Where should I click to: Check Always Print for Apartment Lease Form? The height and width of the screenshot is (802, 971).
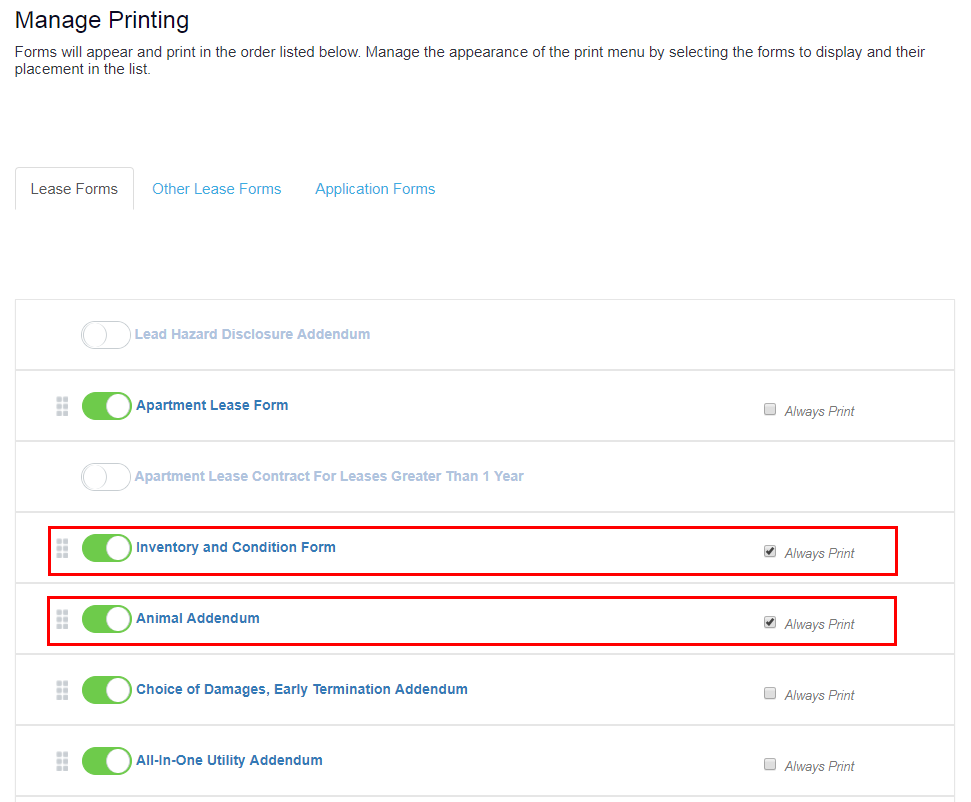click(770, 409)
